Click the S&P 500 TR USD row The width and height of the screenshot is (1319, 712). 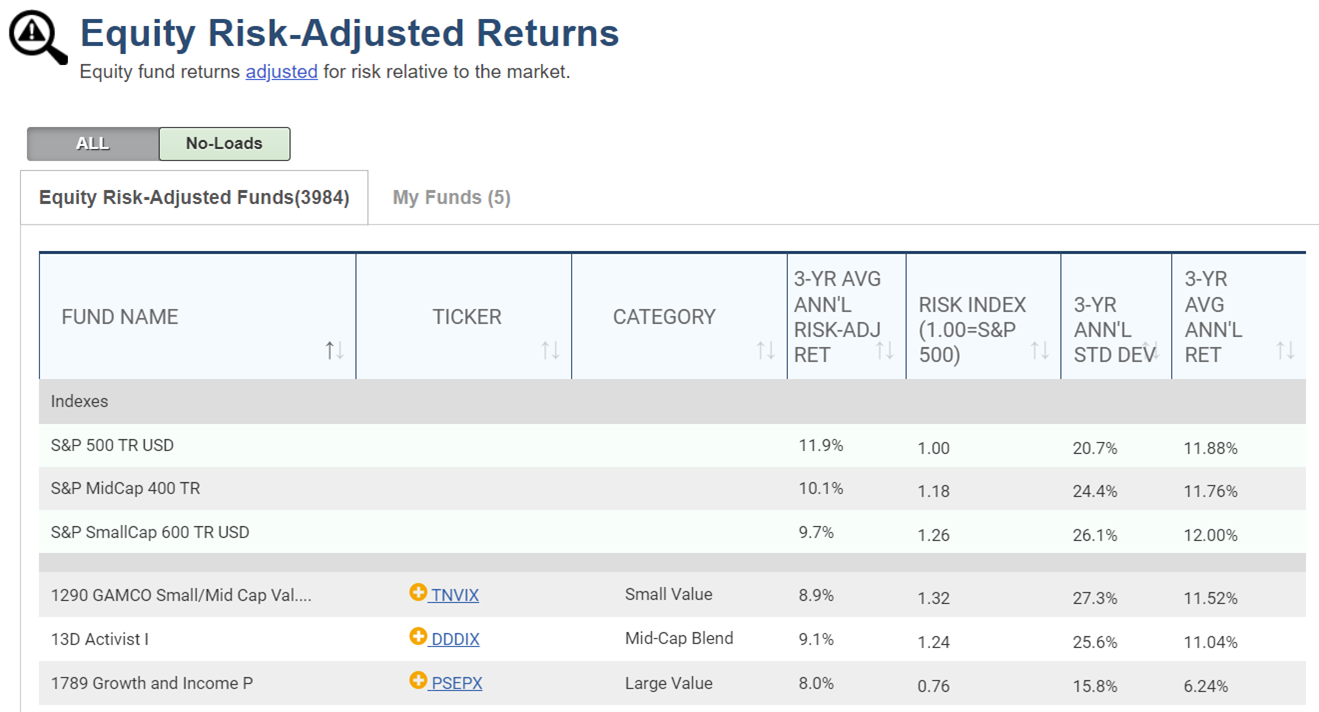pos(112,445)
